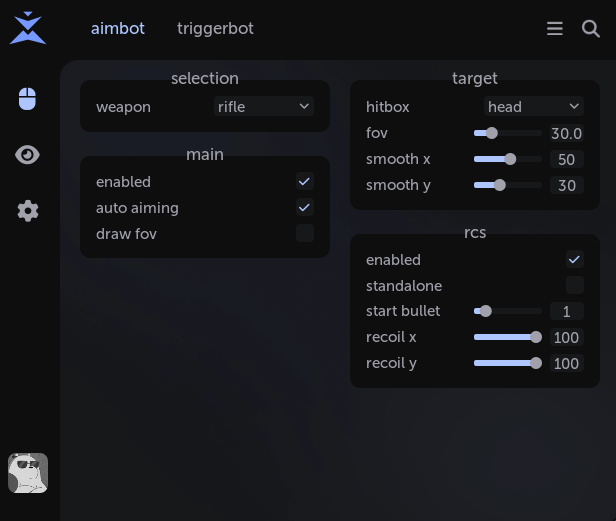Open the mouse icon section in the sidebar

click(28, 99)
